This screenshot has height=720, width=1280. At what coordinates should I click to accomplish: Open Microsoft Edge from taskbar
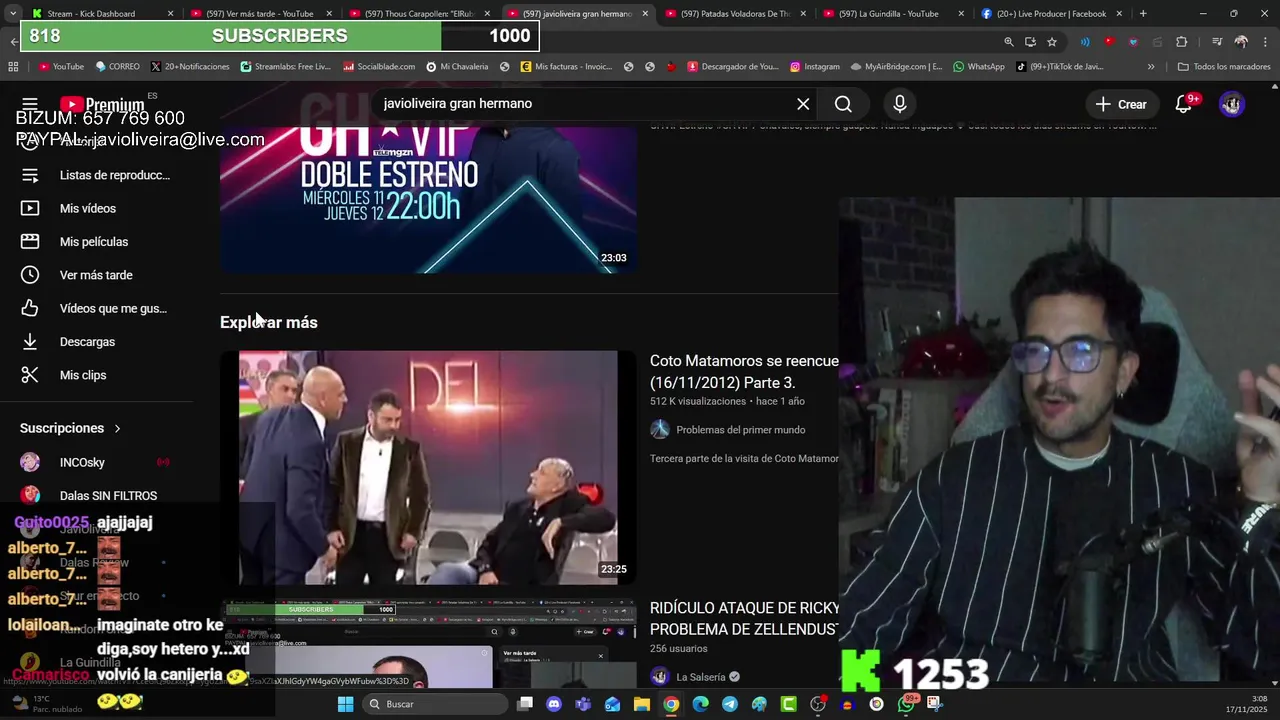click(x=700, y=704)
